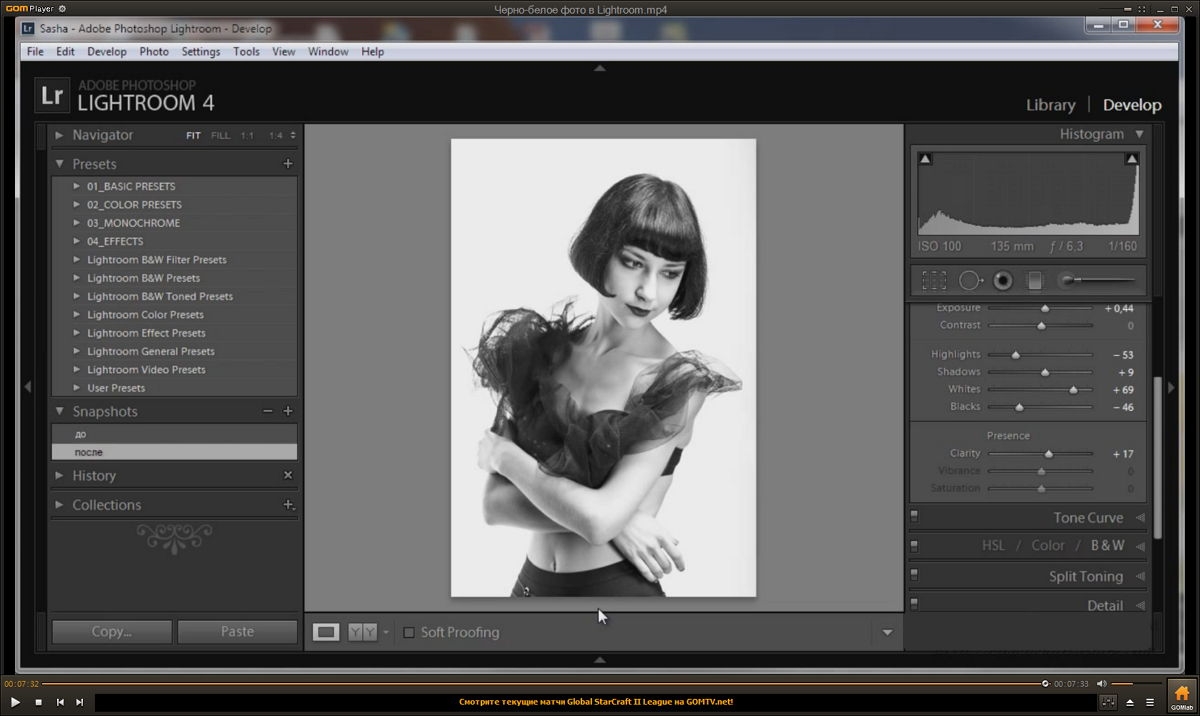1200x716 pixels.
Task: Collapse the Snapshots panel
Action: [x=59, y=411]
